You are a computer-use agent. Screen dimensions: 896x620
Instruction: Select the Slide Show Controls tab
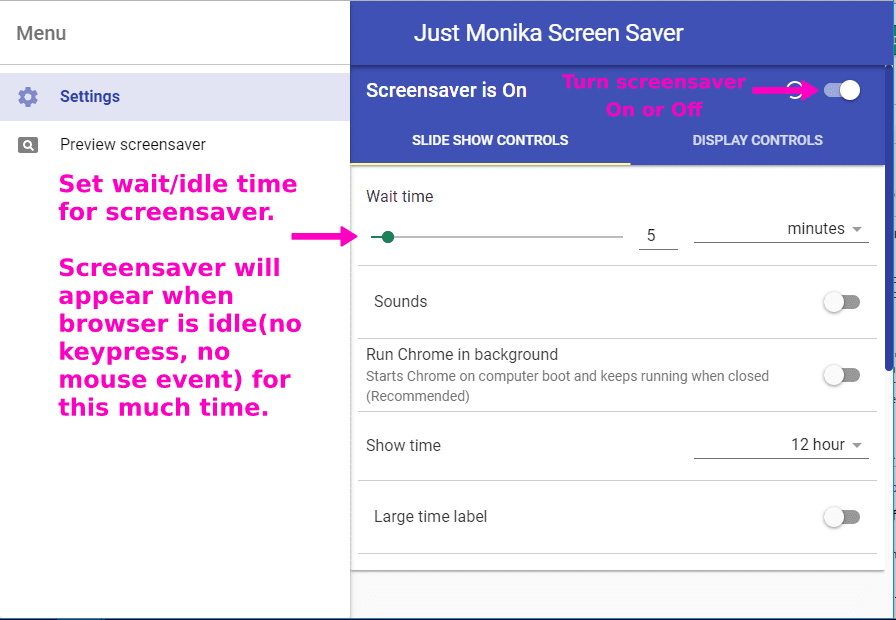coord(489,140)
